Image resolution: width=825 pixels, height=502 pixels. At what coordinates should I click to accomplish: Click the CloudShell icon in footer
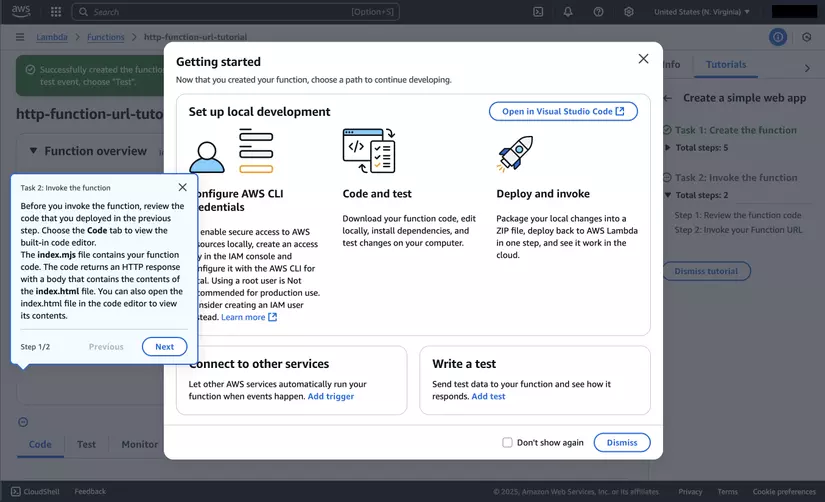coord(16,491)
